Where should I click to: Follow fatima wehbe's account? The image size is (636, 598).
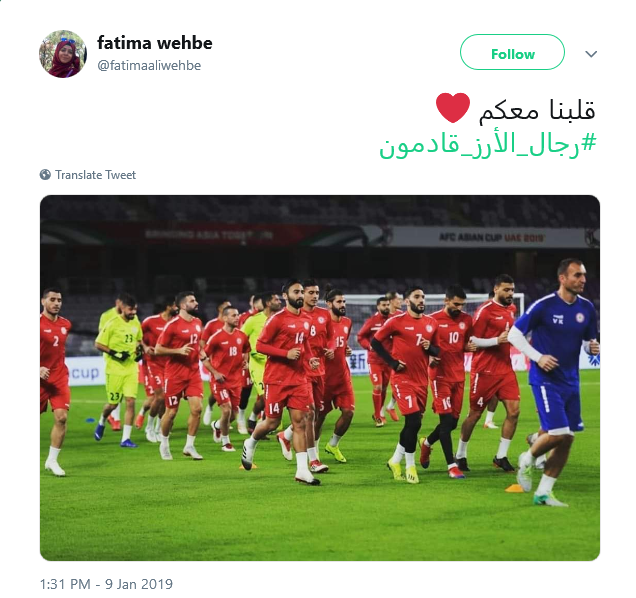point(512,52)
